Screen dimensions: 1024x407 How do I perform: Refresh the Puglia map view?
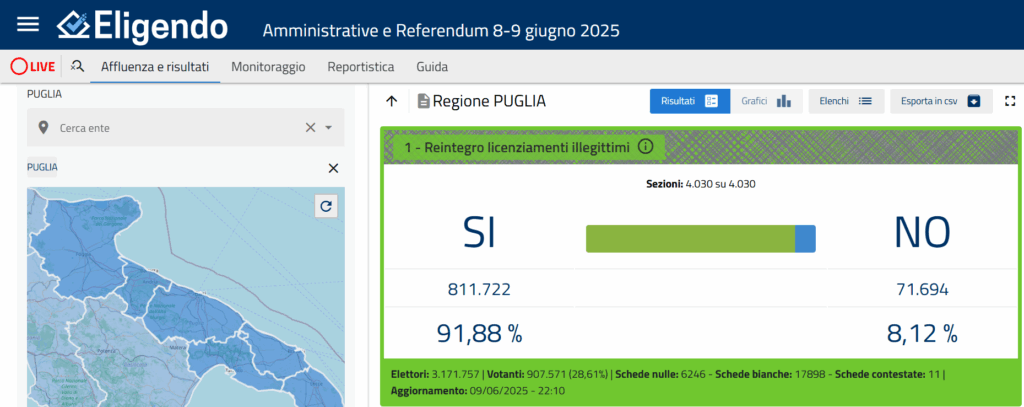326,206
